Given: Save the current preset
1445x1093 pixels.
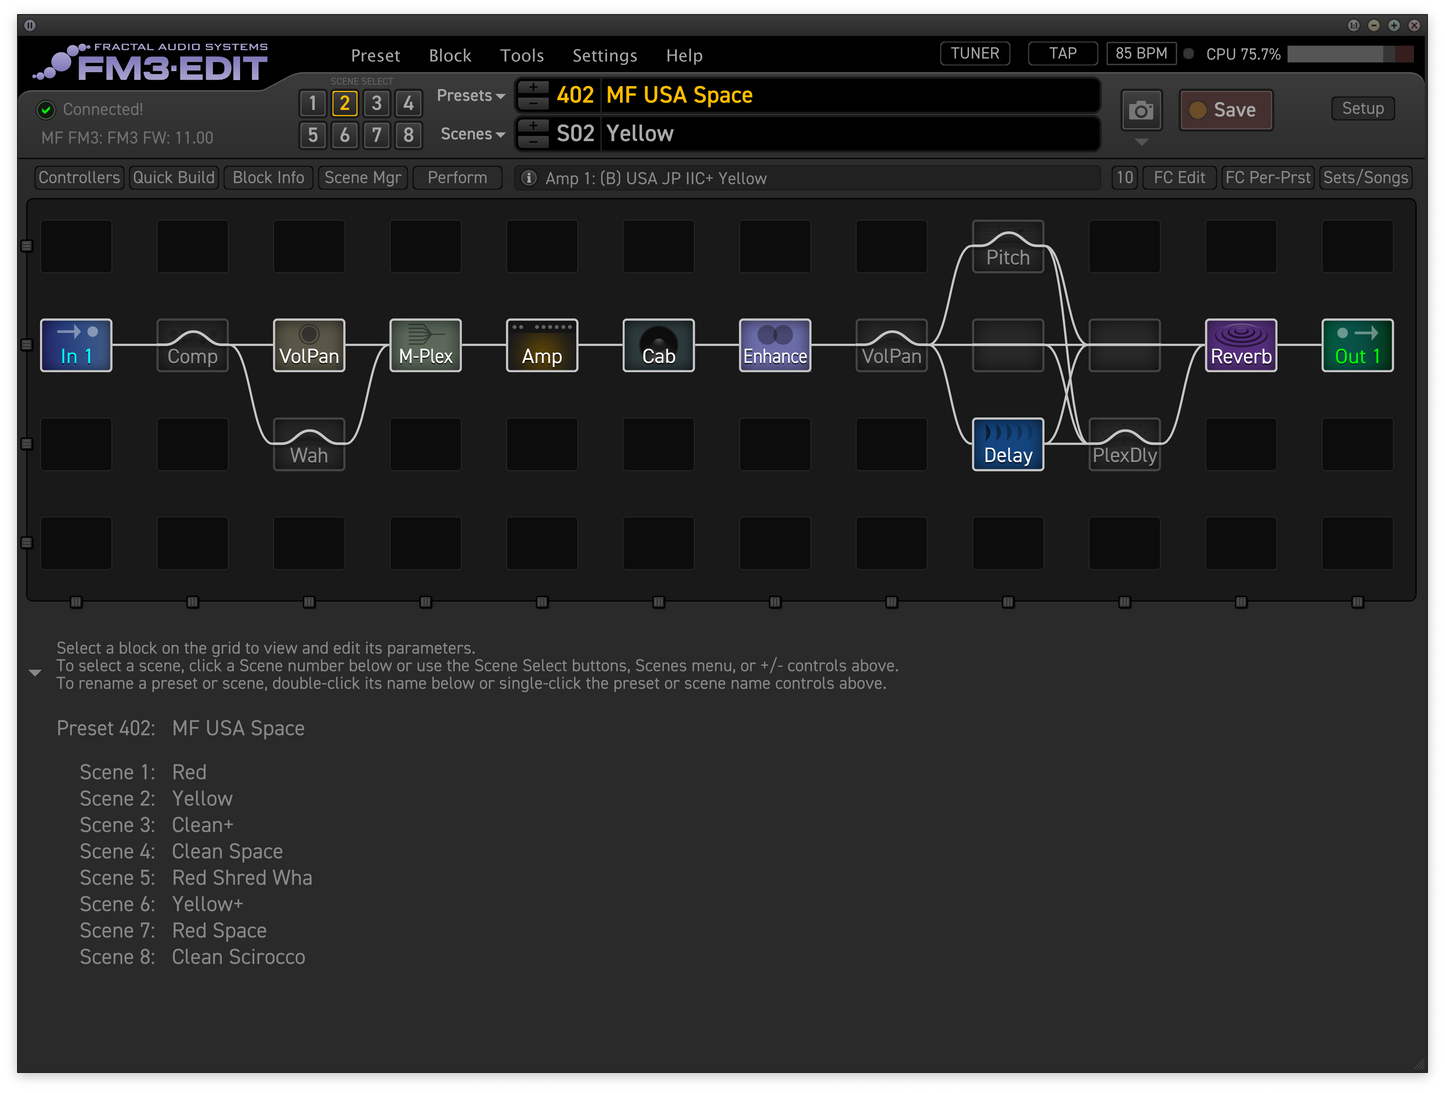Looking at the screenshot, I should tap(1225, 110).
